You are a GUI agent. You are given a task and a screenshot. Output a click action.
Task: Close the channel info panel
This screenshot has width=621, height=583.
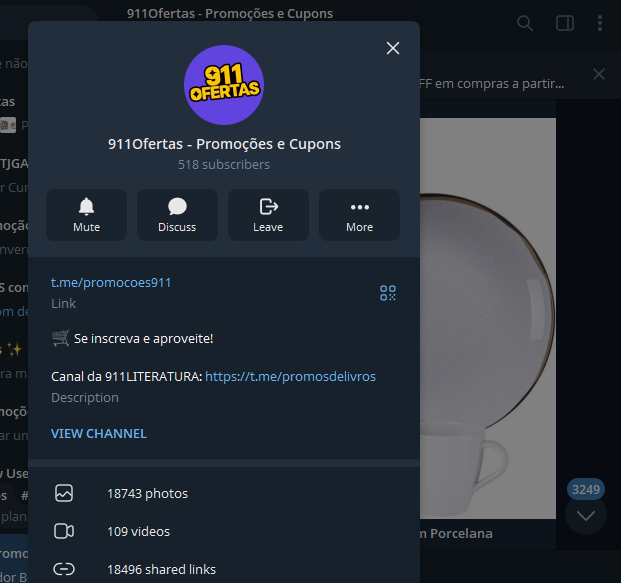coord(392,48)
